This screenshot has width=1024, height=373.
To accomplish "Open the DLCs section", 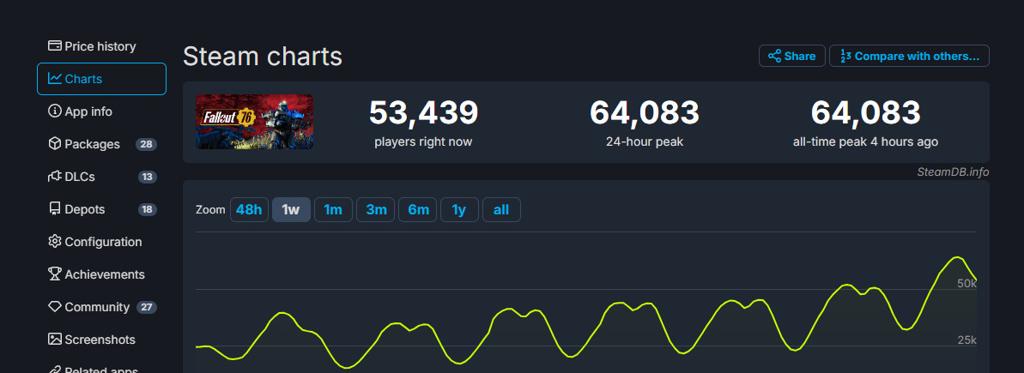I will [x=101, y=177].
